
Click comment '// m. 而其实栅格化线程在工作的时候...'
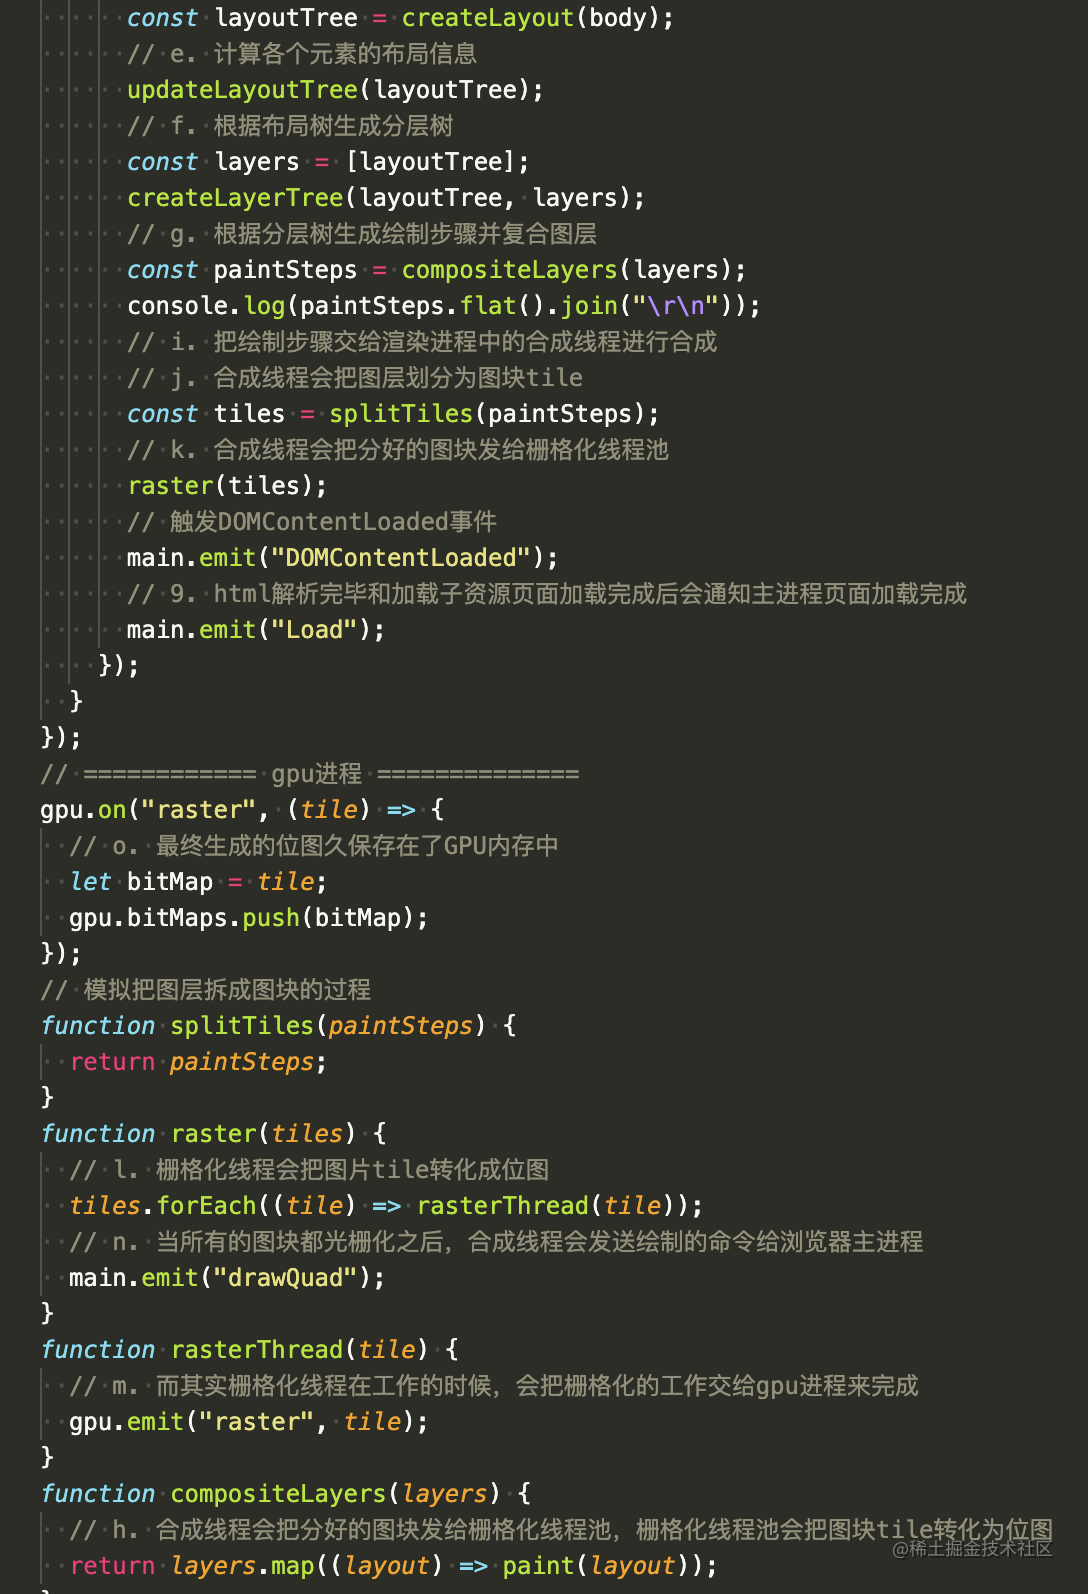click(494, 1386)
